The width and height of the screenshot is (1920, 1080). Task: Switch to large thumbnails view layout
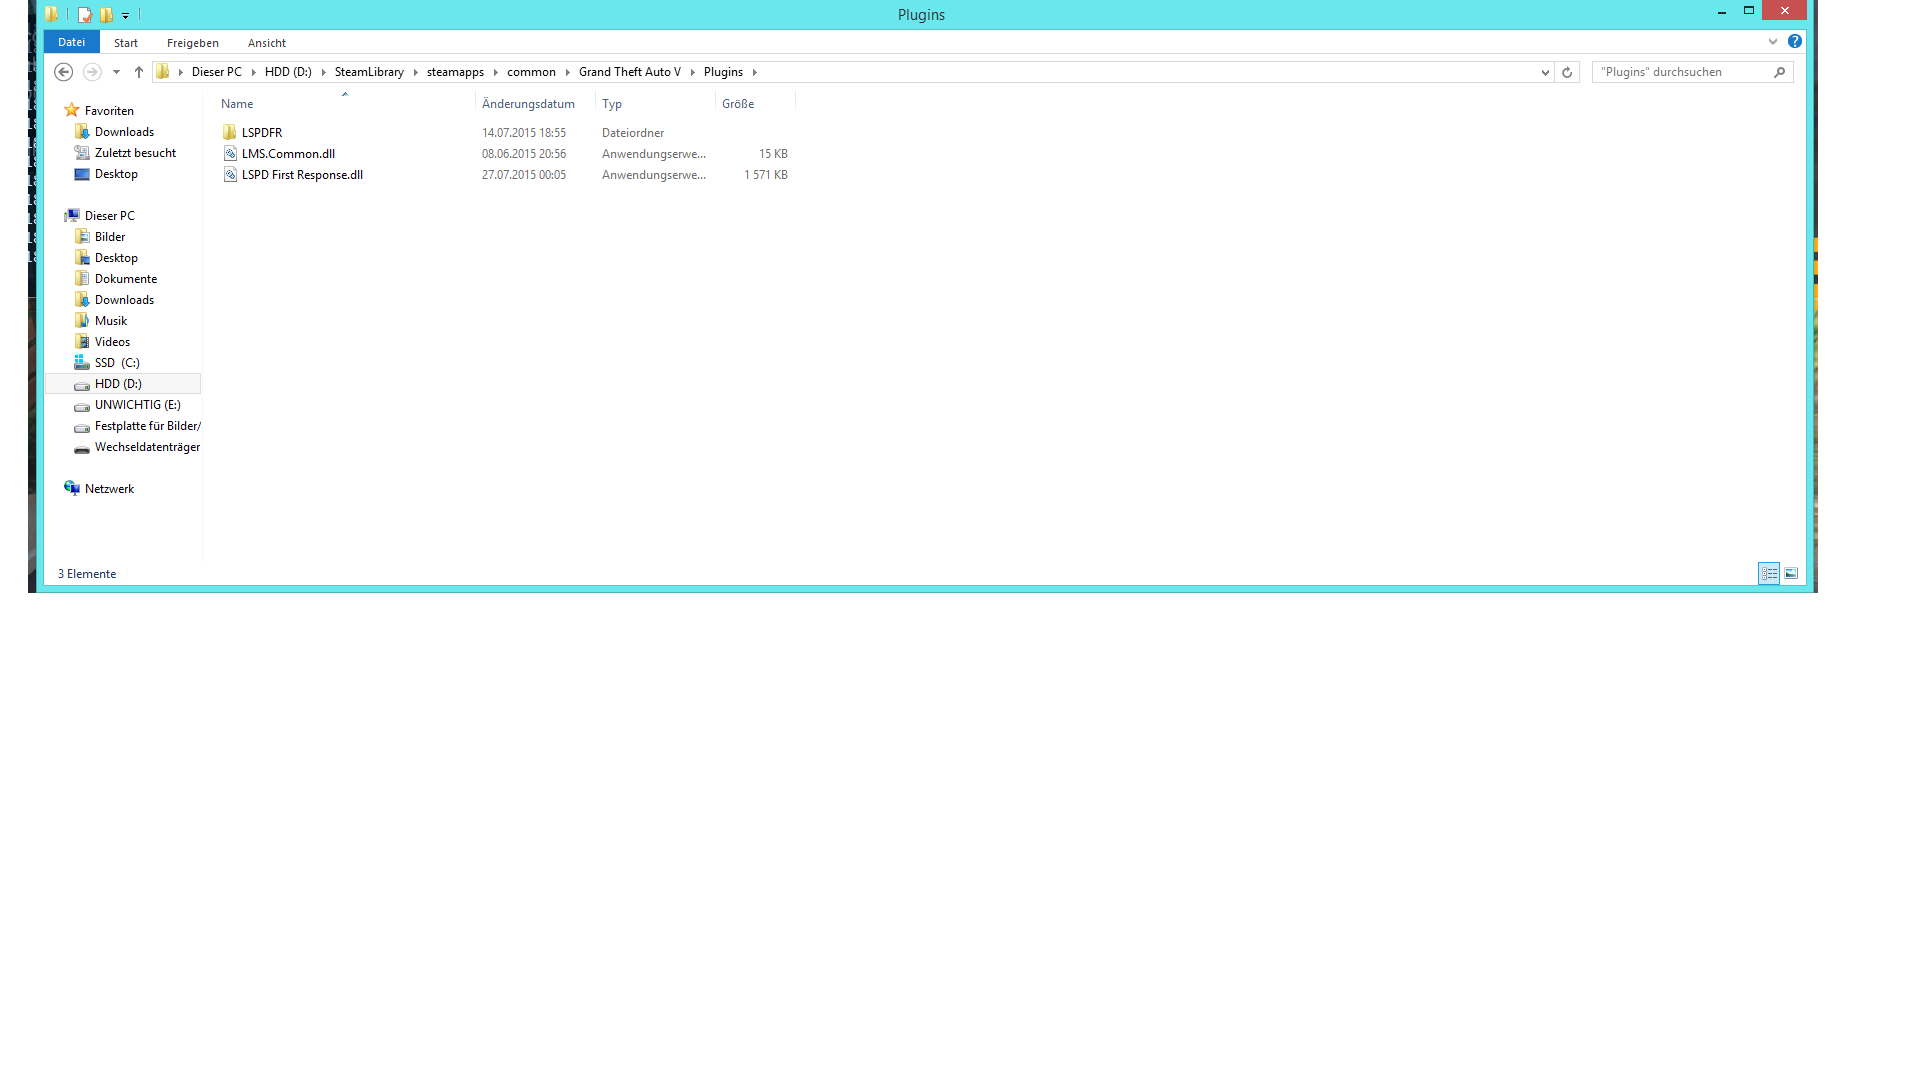coord(1791,574)
